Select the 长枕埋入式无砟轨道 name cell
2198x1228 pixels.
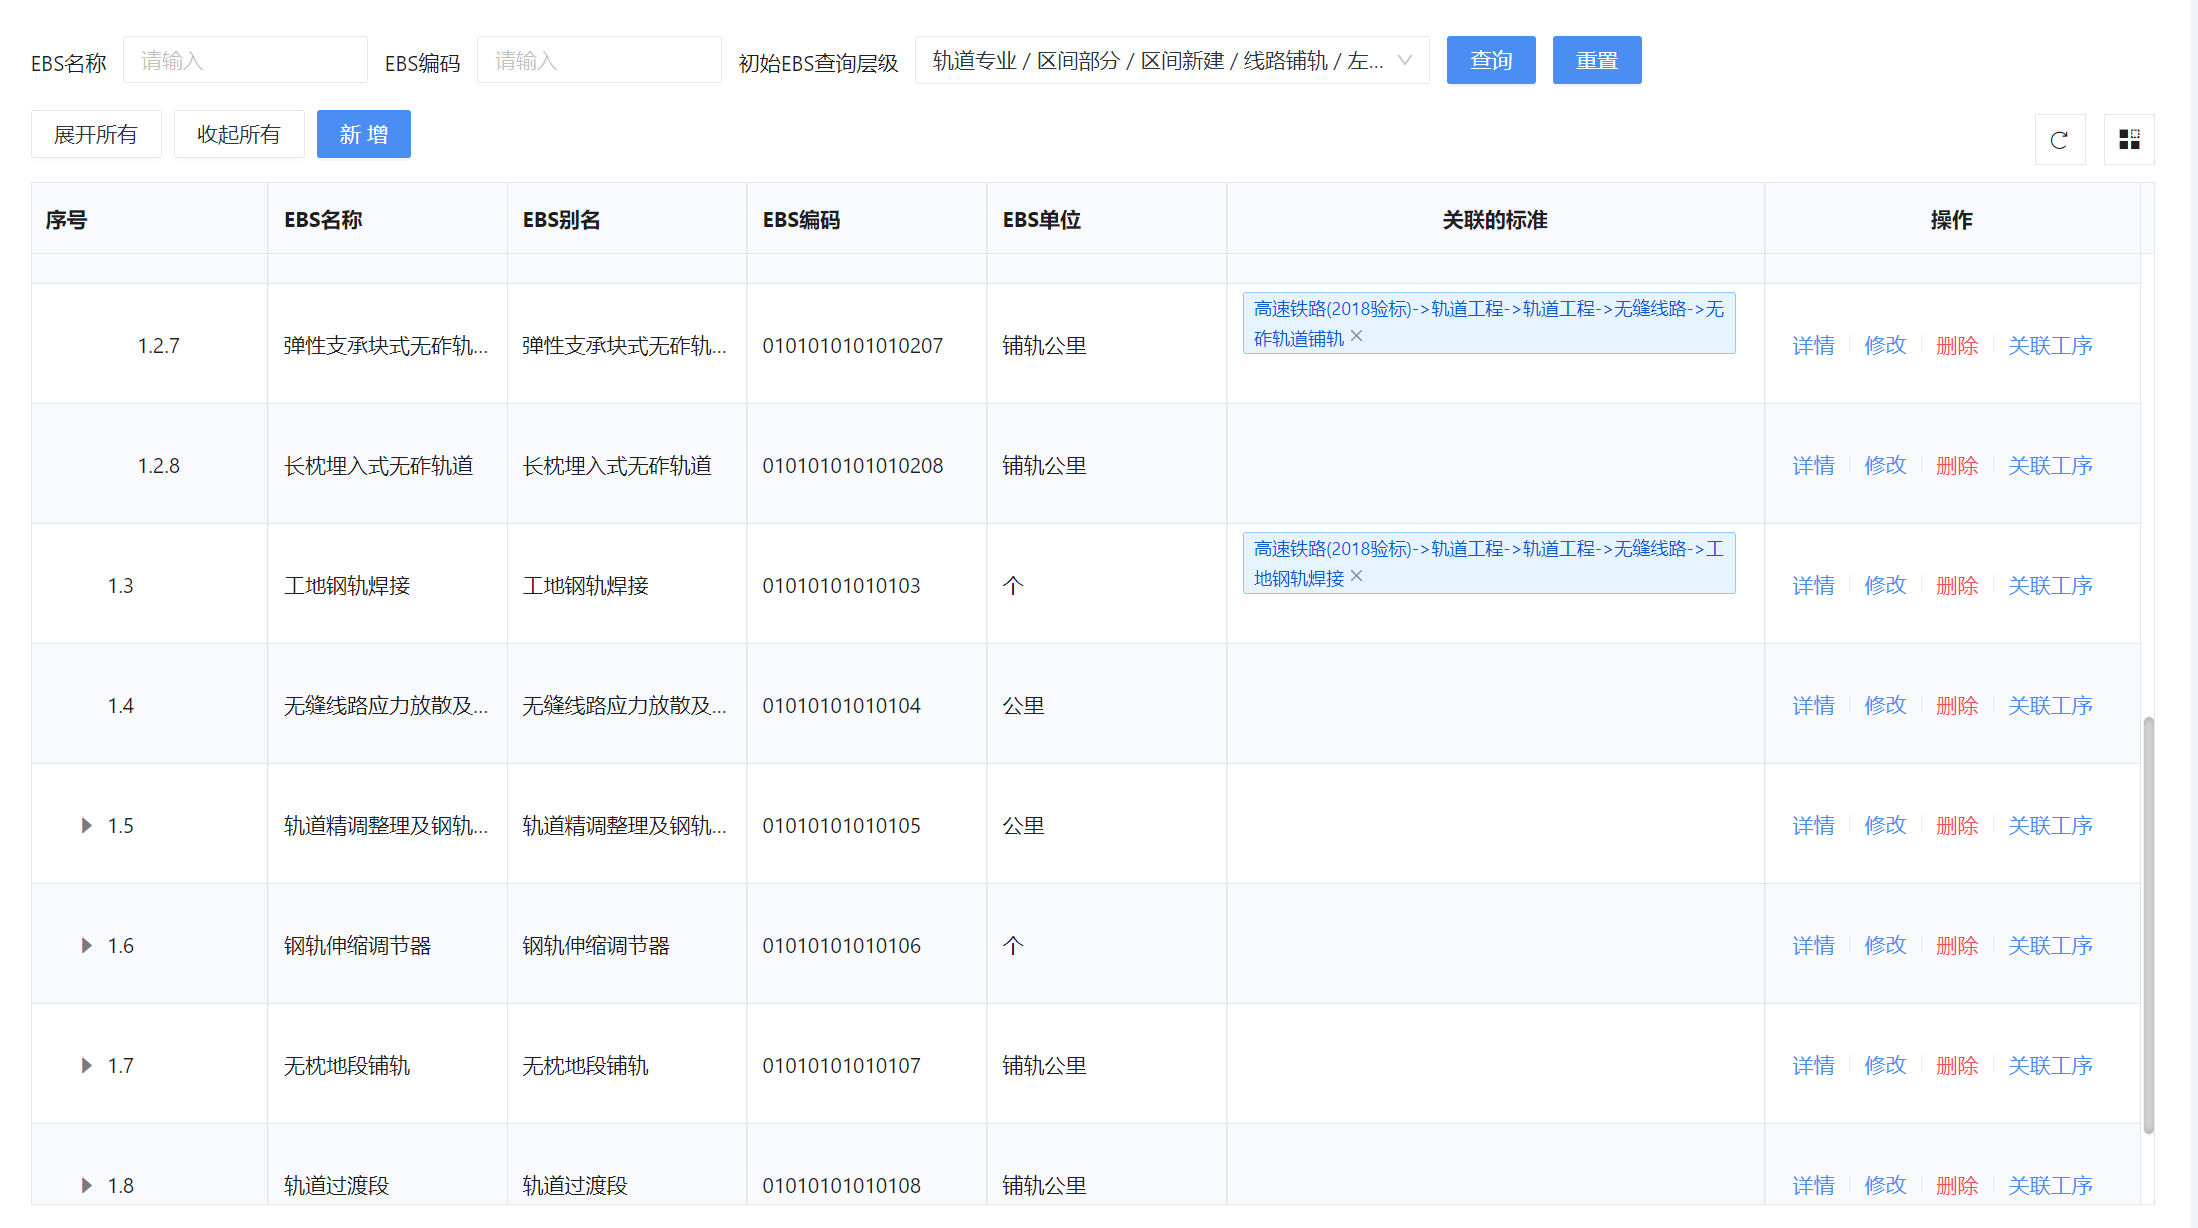[387, 466]
